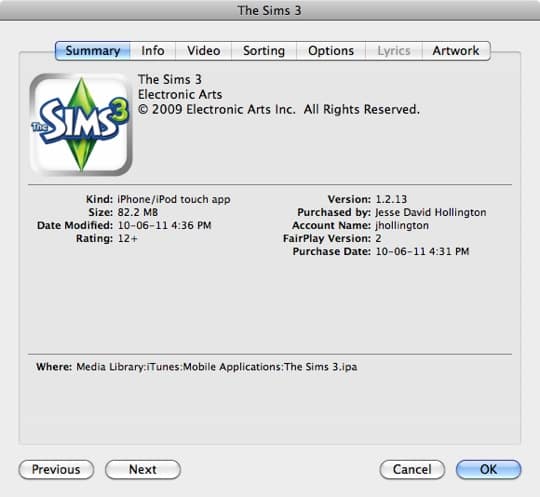Confirm with the OK button
Viewport: 540px width, 497px height.
[488, 469]
